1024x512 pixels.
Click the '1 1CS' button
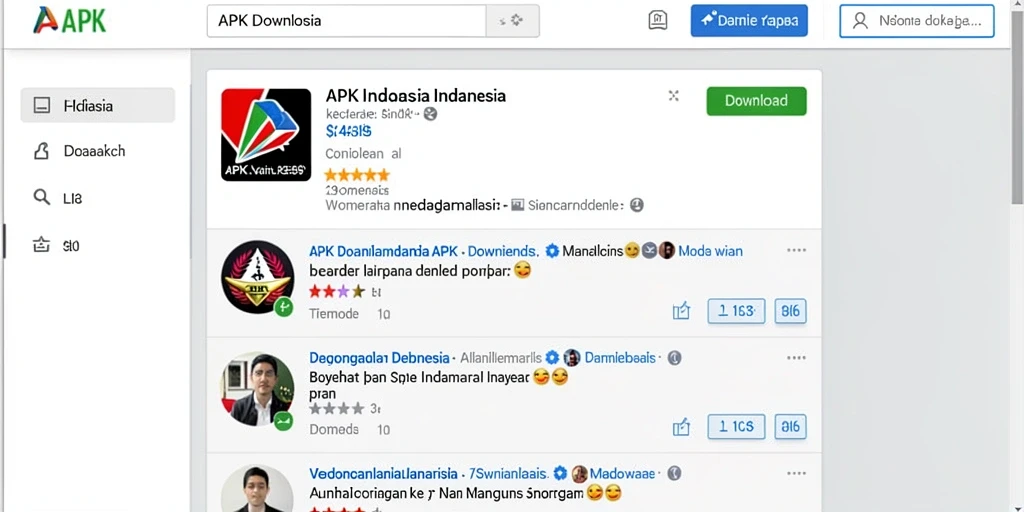point(736,427)
